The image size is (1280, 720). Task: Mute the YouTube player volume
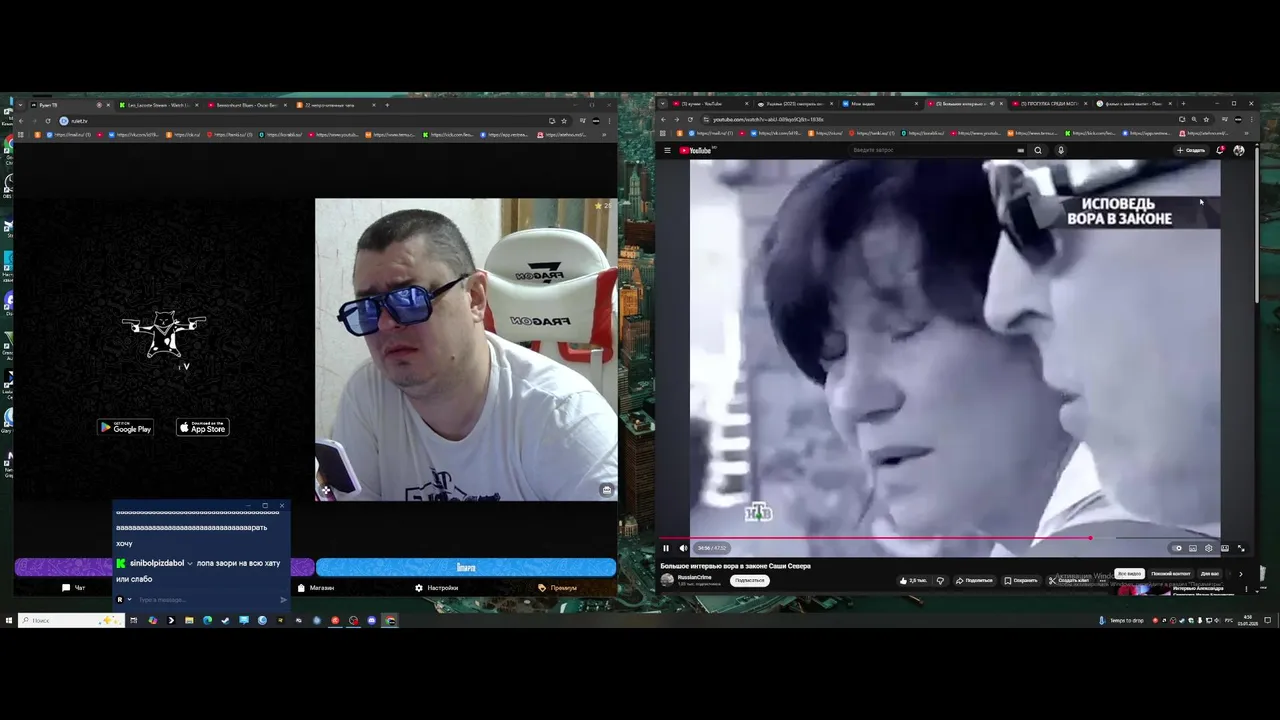(683, 548)
